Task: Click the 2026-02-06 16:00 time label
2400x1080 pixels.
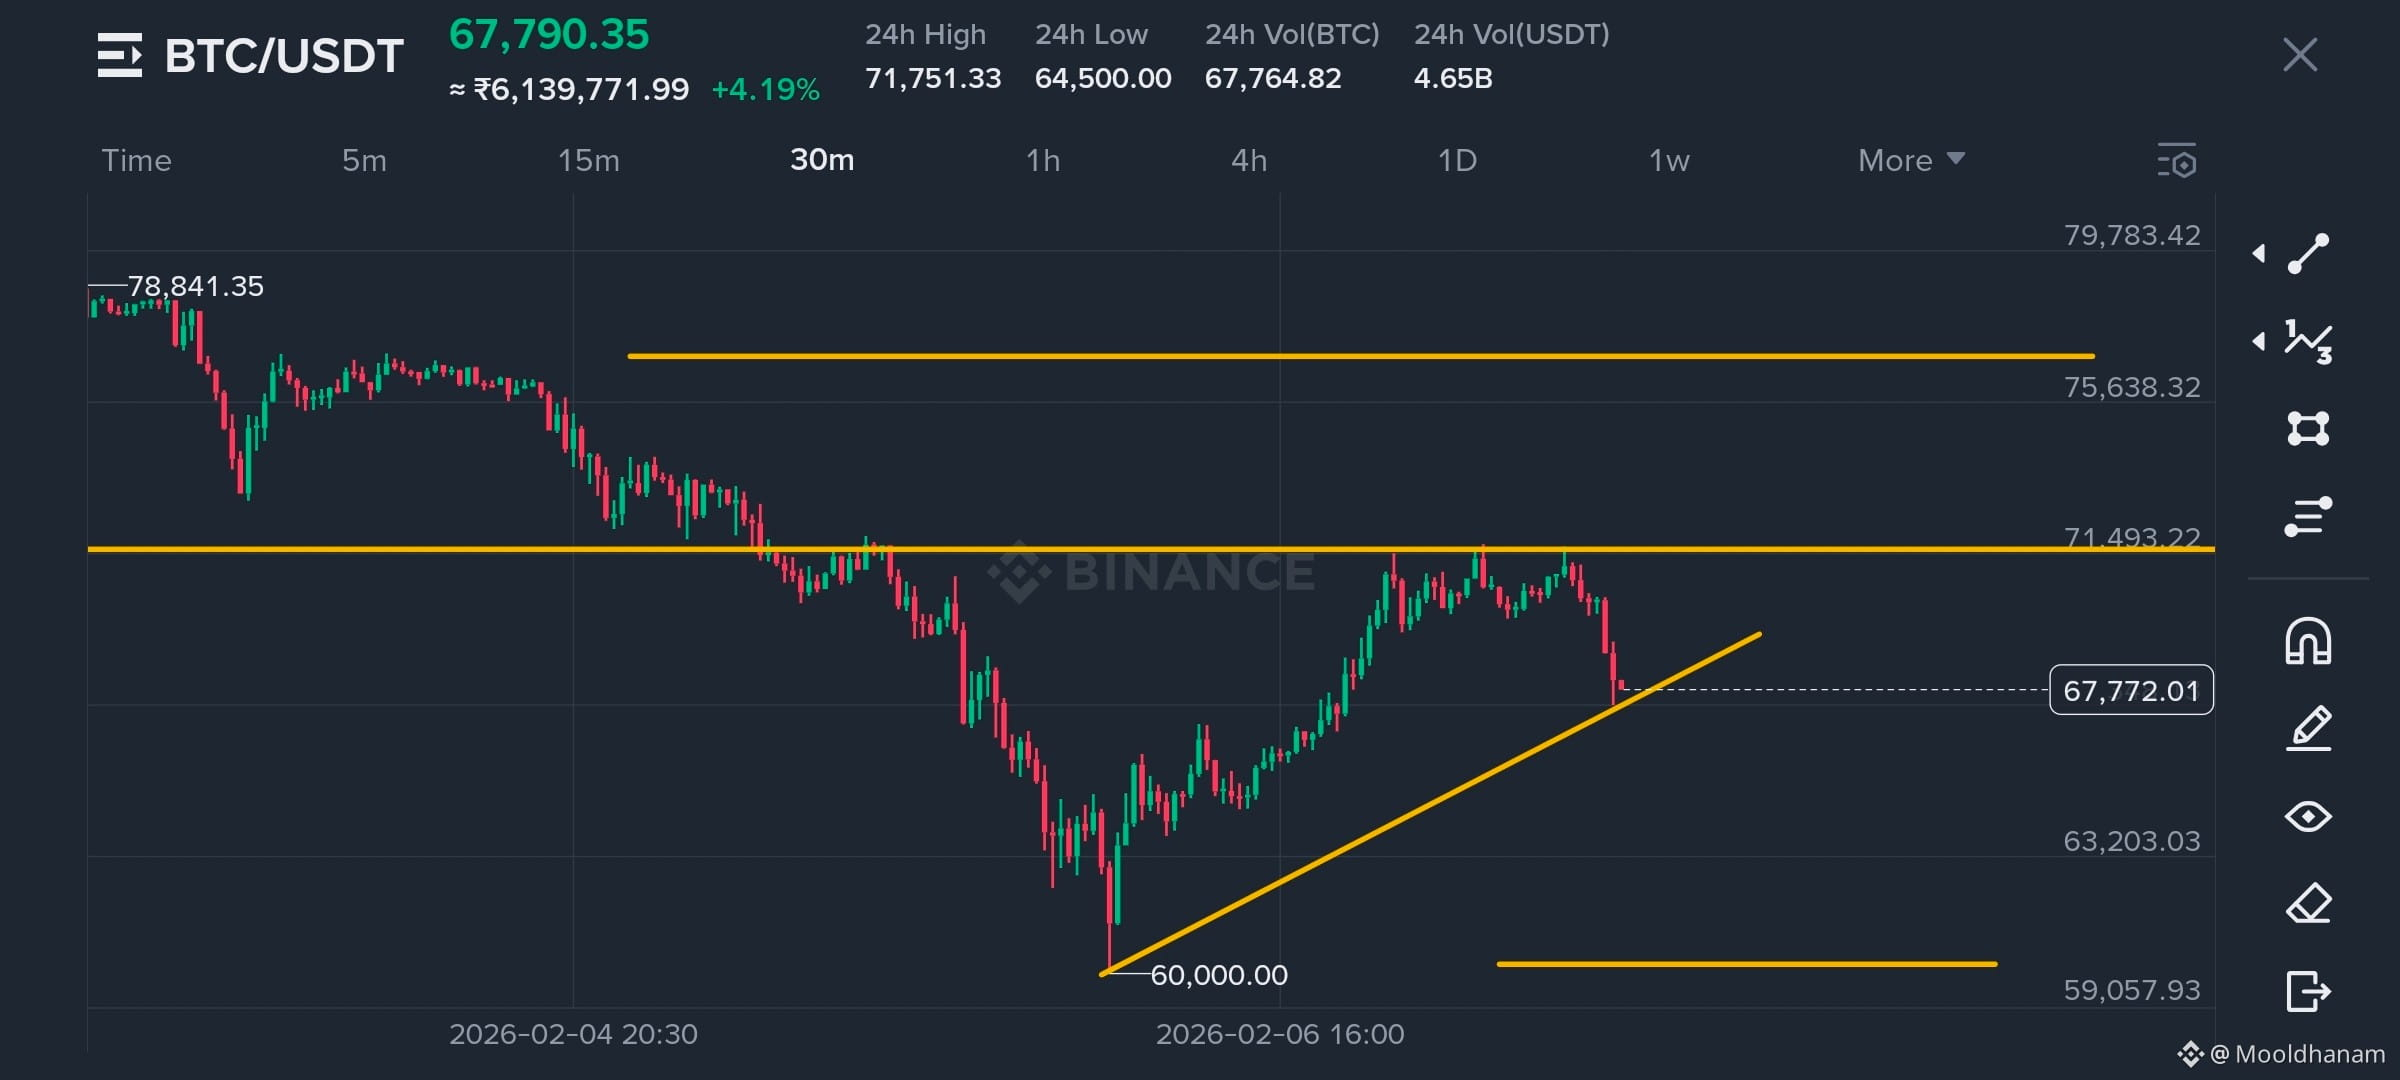Action: (1280, 1034)
